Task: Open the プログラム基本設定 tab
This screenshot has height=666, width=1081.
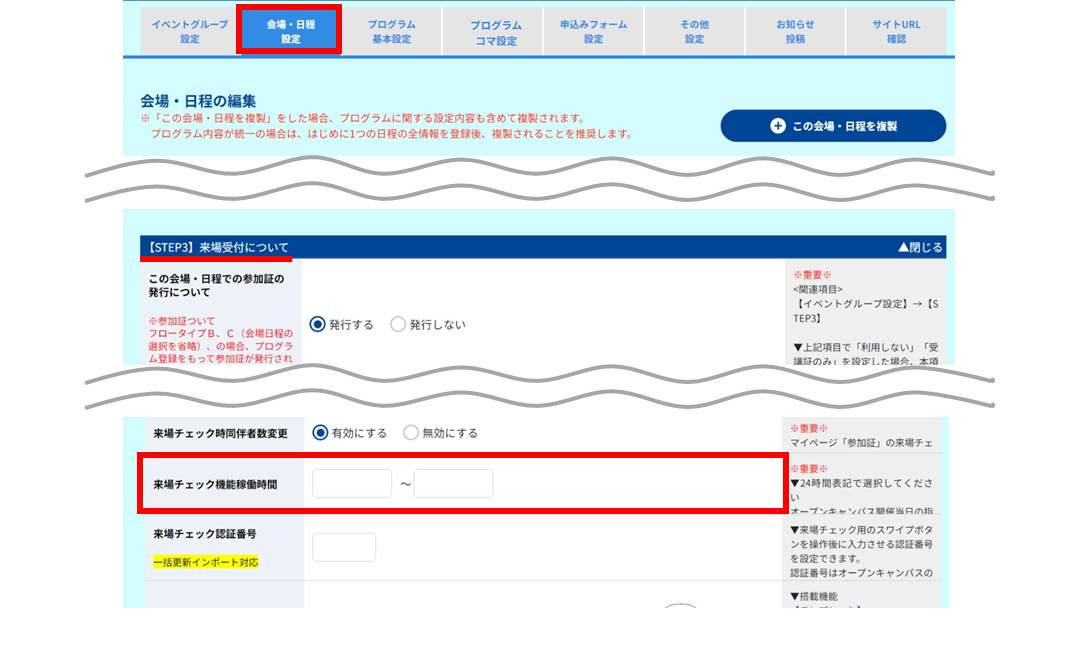Action: (391, 31)
